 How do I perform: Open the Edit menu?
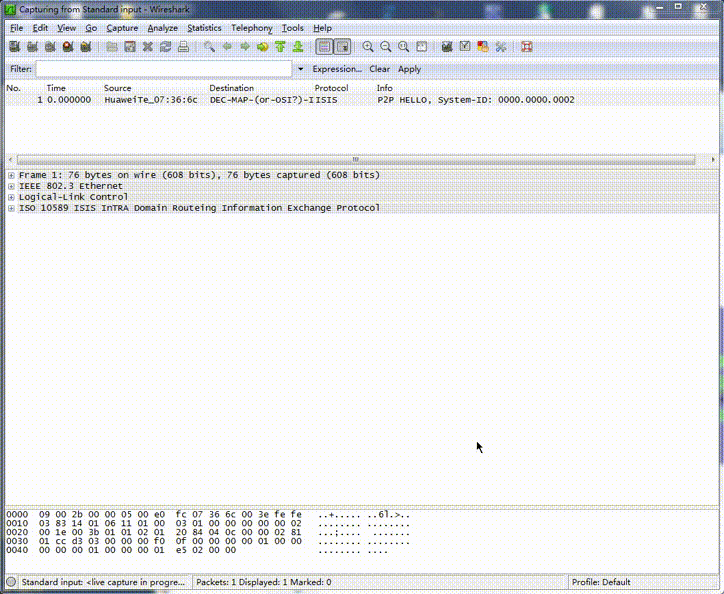(40, 28)
